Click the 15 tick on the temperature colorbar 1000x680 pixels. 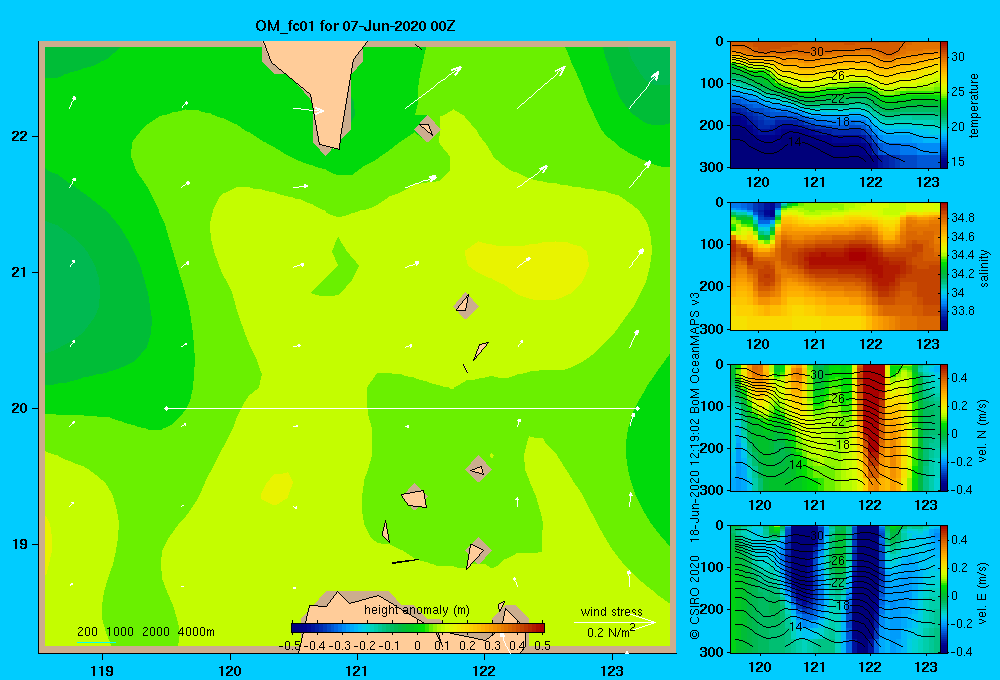tap(958, 162)
